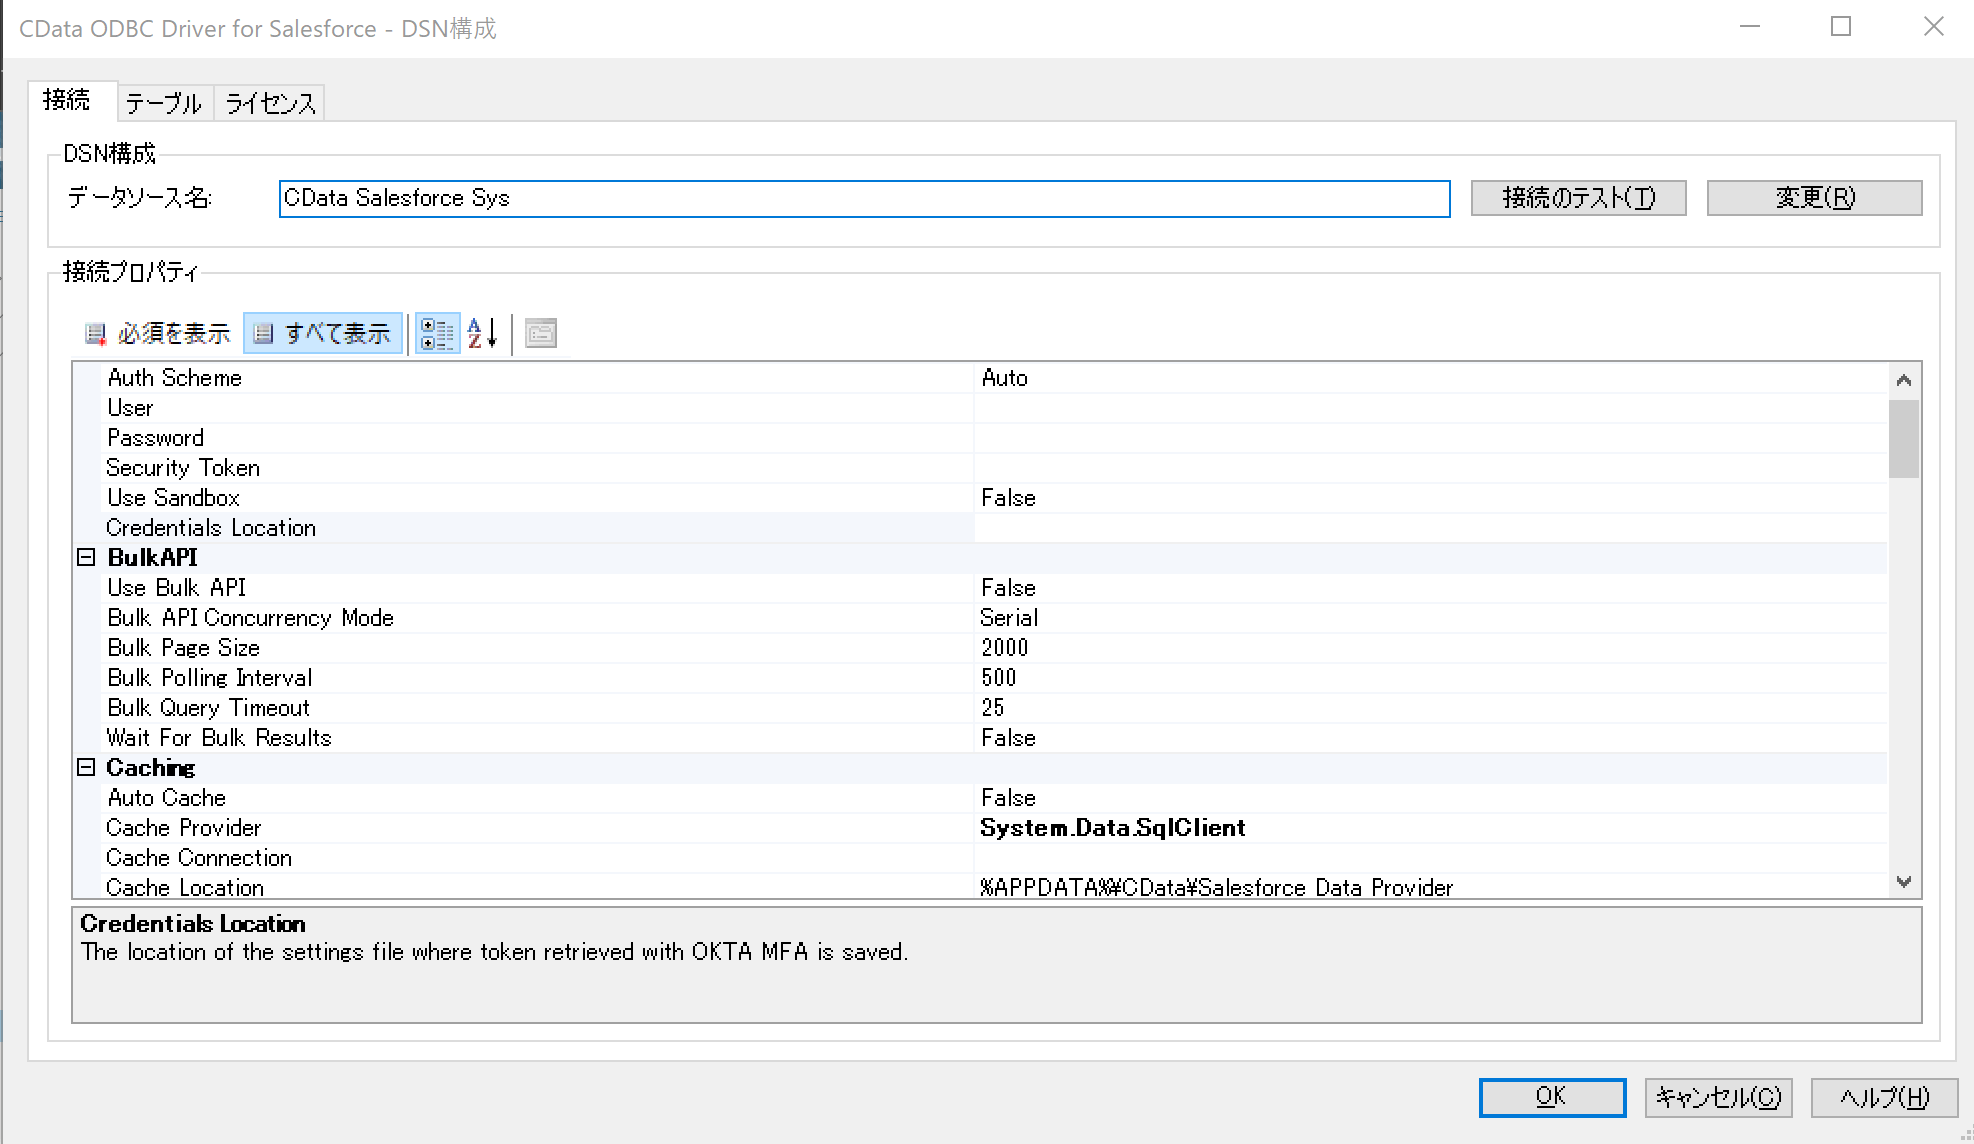Click the データソース名 text field
Viewport: 1974px width, 1144px height.
click(864, 198)
